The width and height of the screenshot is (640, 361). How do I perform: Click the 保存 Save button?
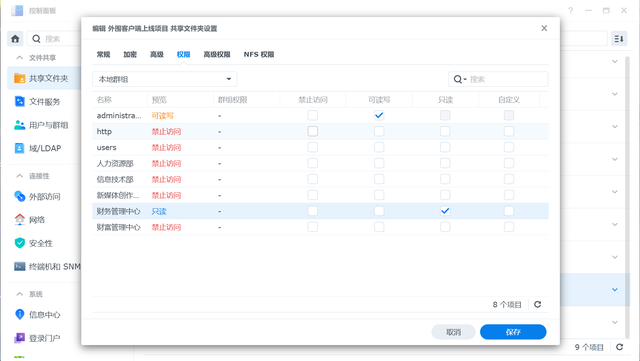pyautogui.click(x=513, y=332)
